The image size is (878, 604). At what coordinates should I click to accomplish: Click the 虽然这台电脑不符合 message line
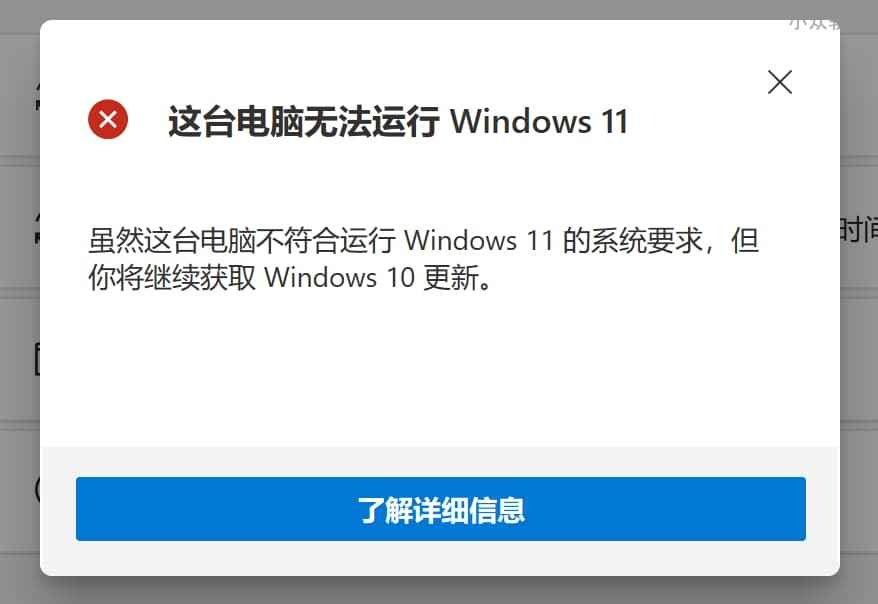point(423,241)
